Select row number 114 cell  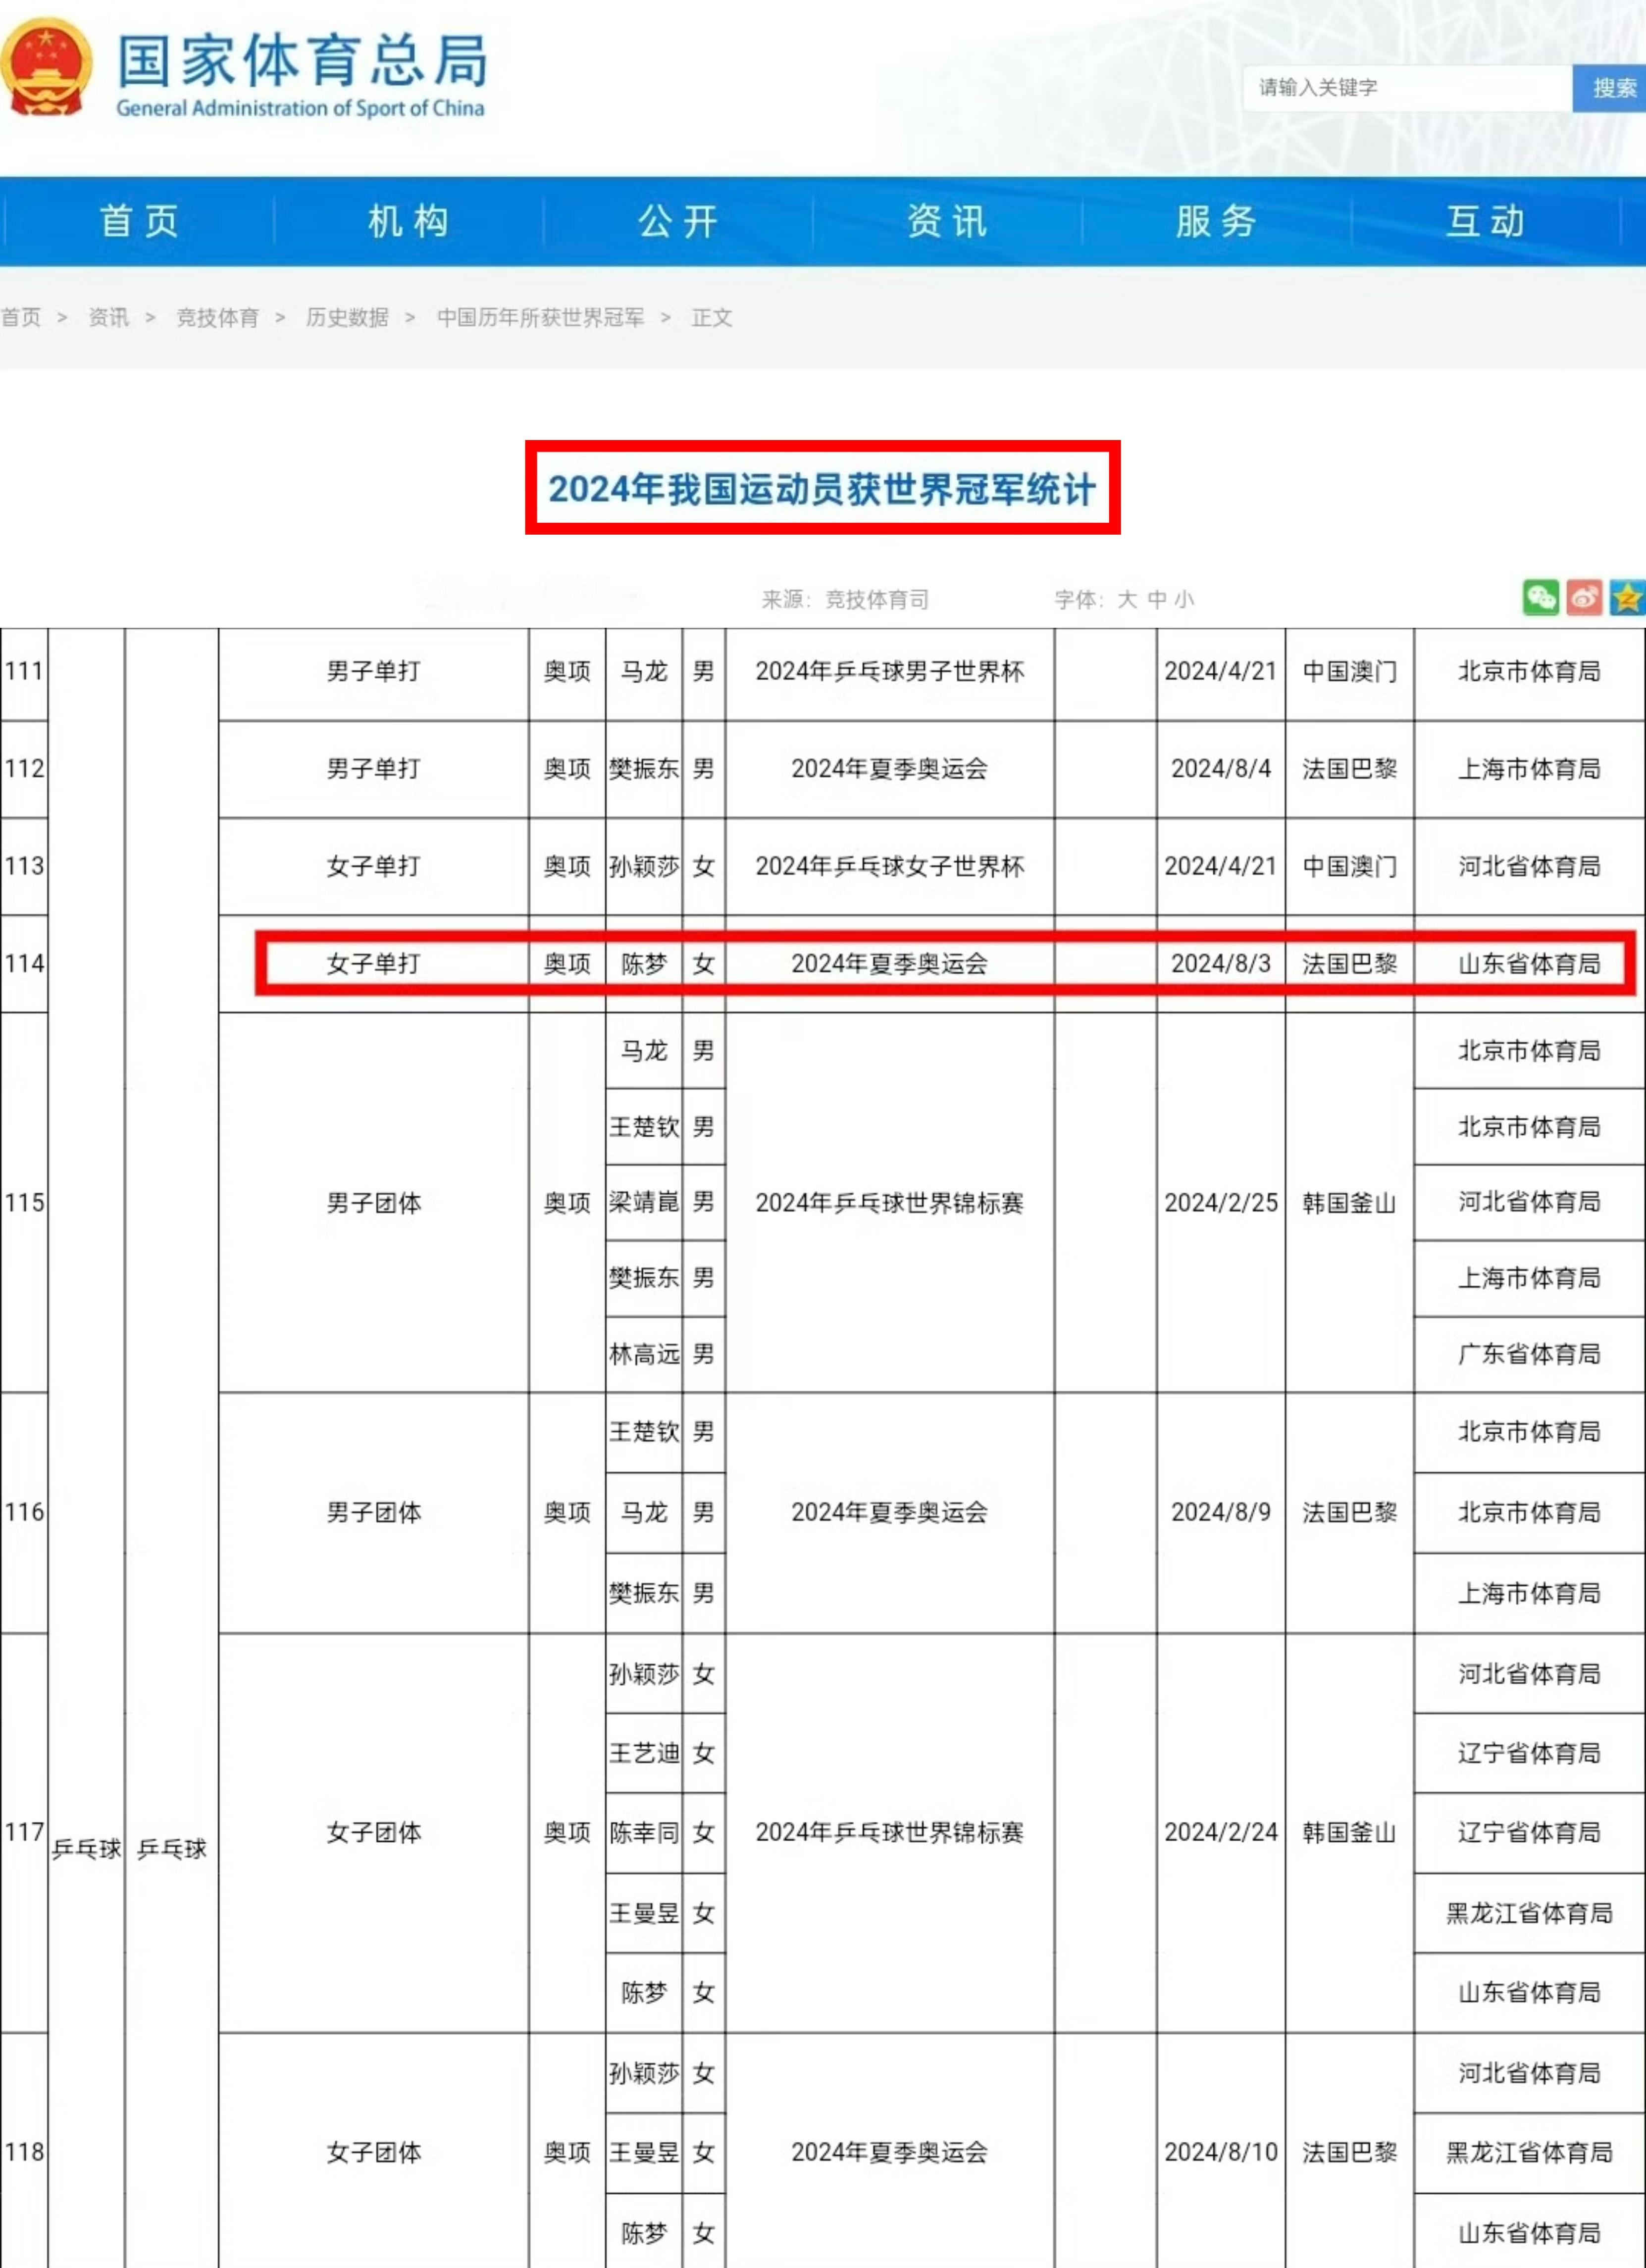[x=24, y=964]
